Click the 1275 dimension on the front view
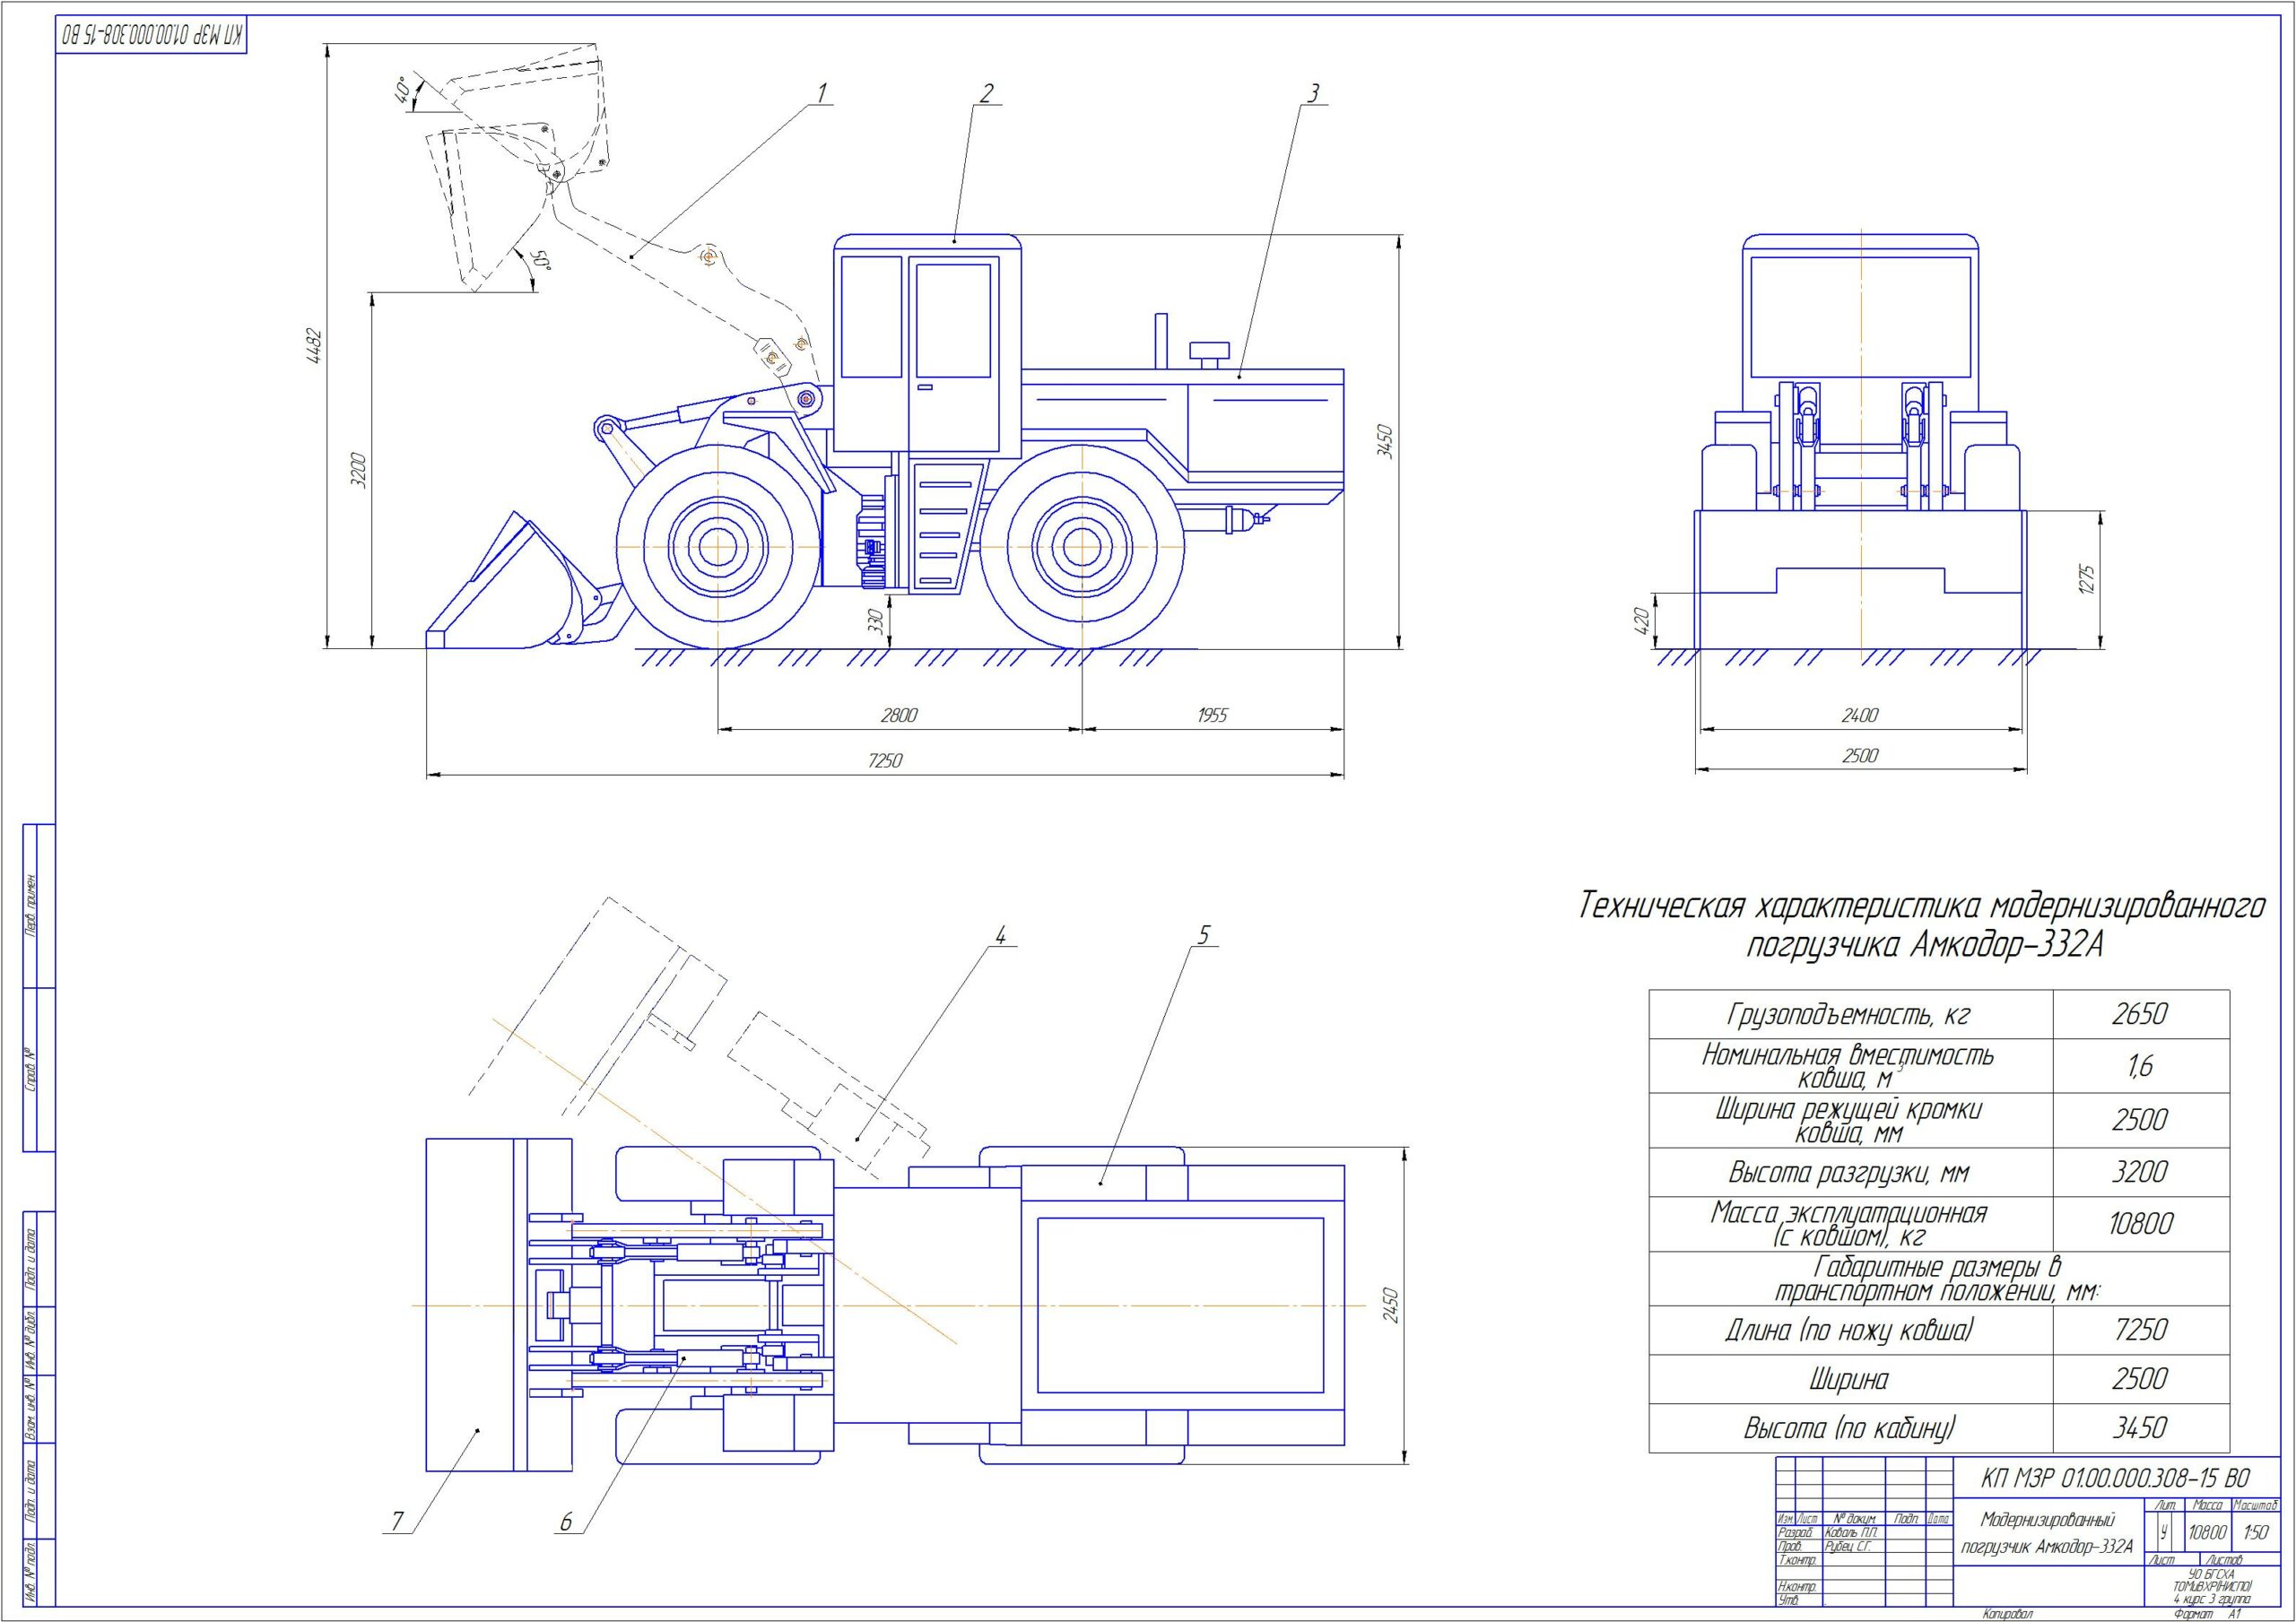 2087,579
